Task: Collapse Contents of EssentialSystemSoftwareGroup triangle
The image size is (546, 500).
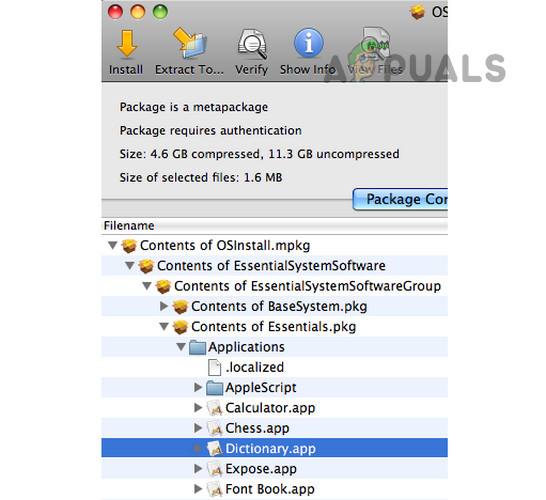Action: click(x=147, y=286)
